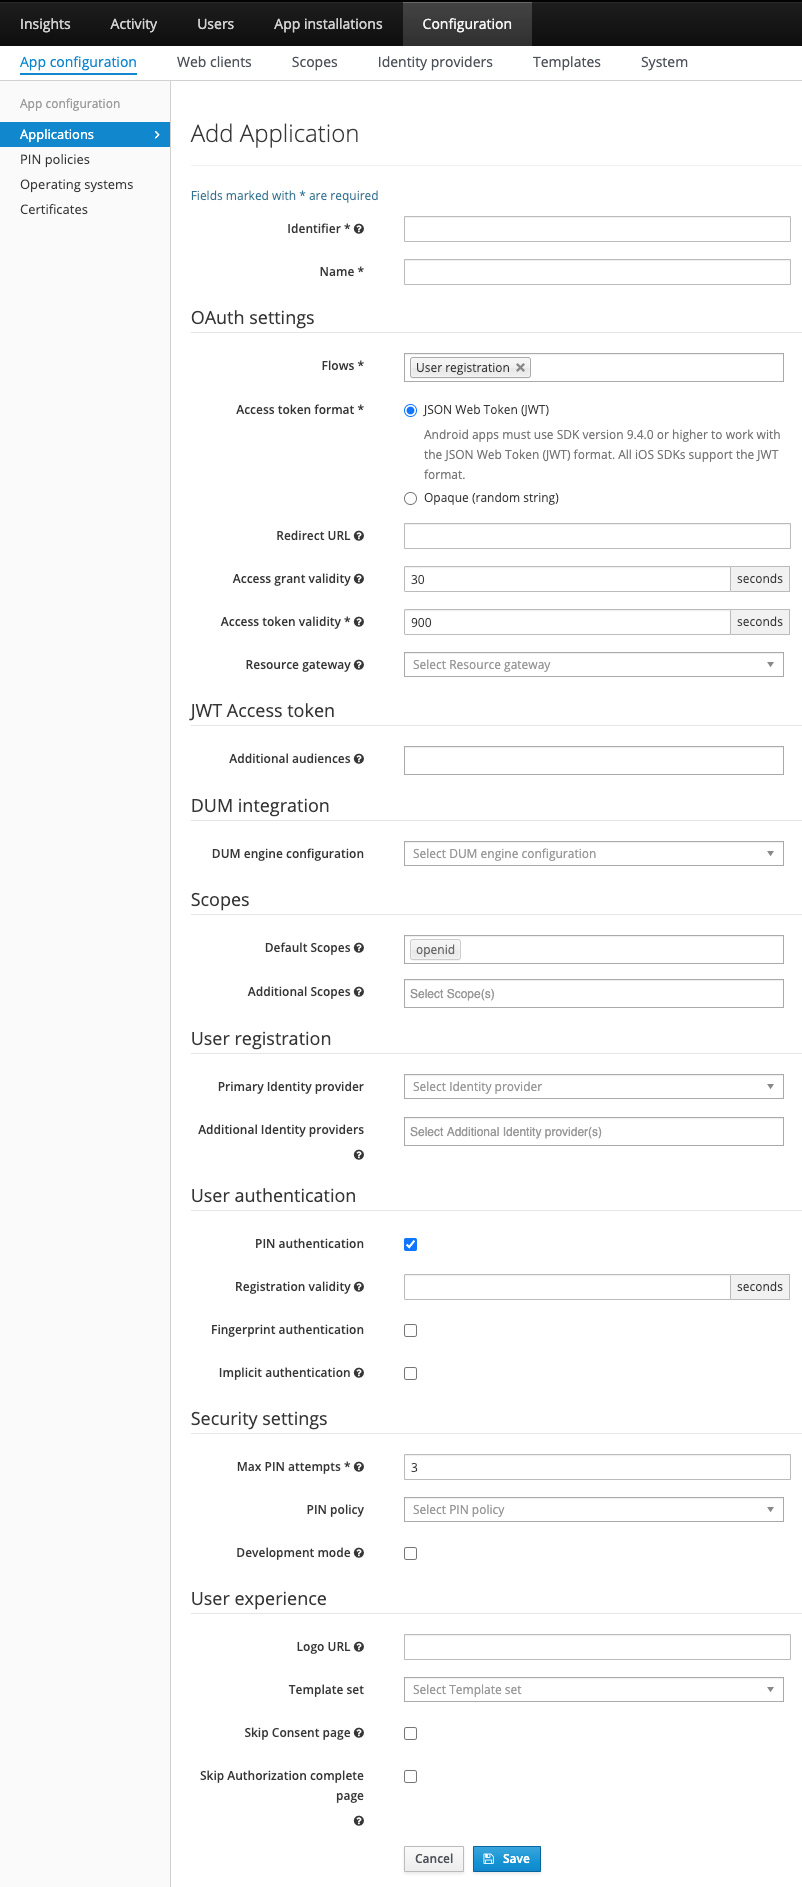Viewport: 802px width, 1887px height.
Task: Select the Opaque access token format
Action: pos(410,497)
